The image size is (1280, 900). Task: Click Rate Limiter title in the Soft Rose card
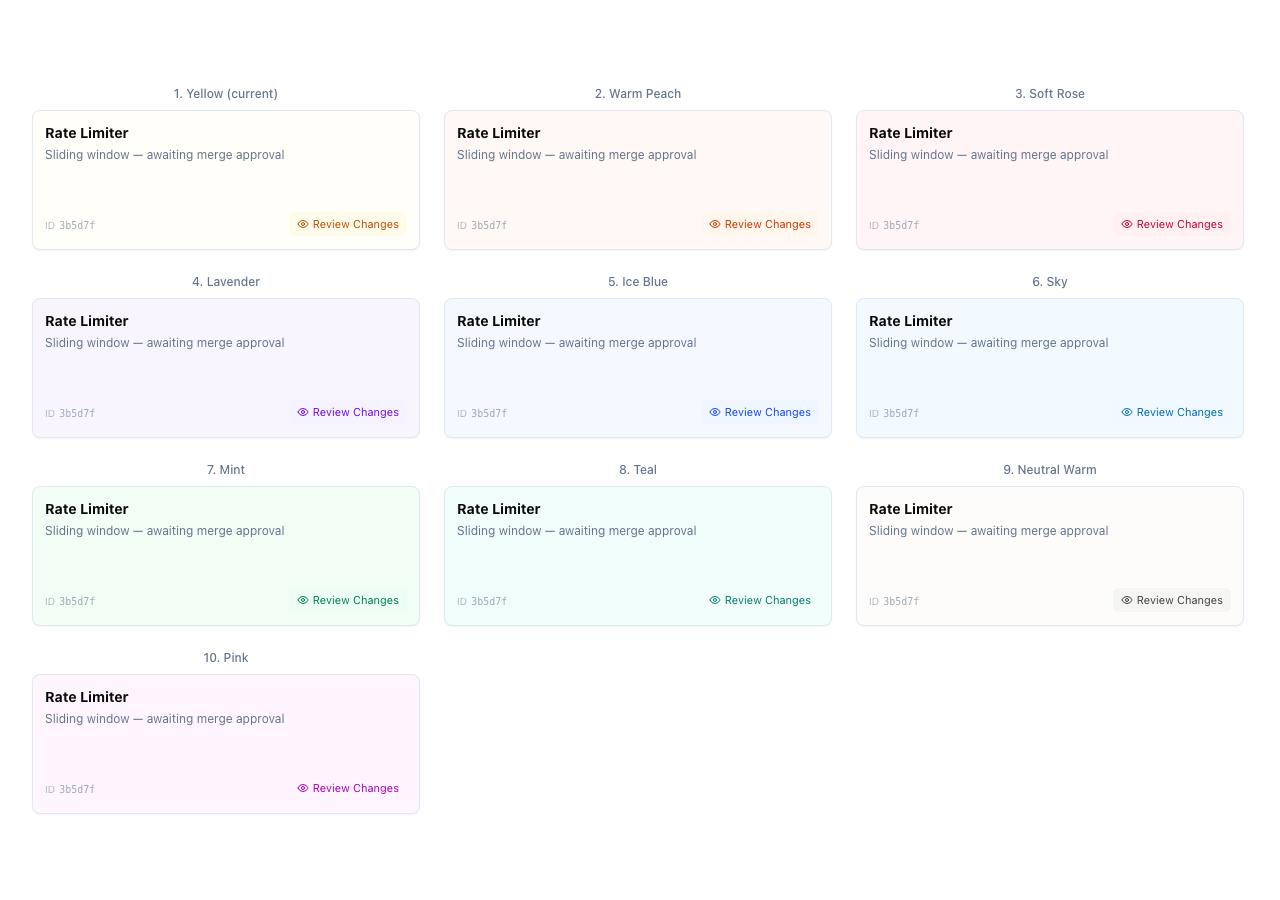[911, 133]
